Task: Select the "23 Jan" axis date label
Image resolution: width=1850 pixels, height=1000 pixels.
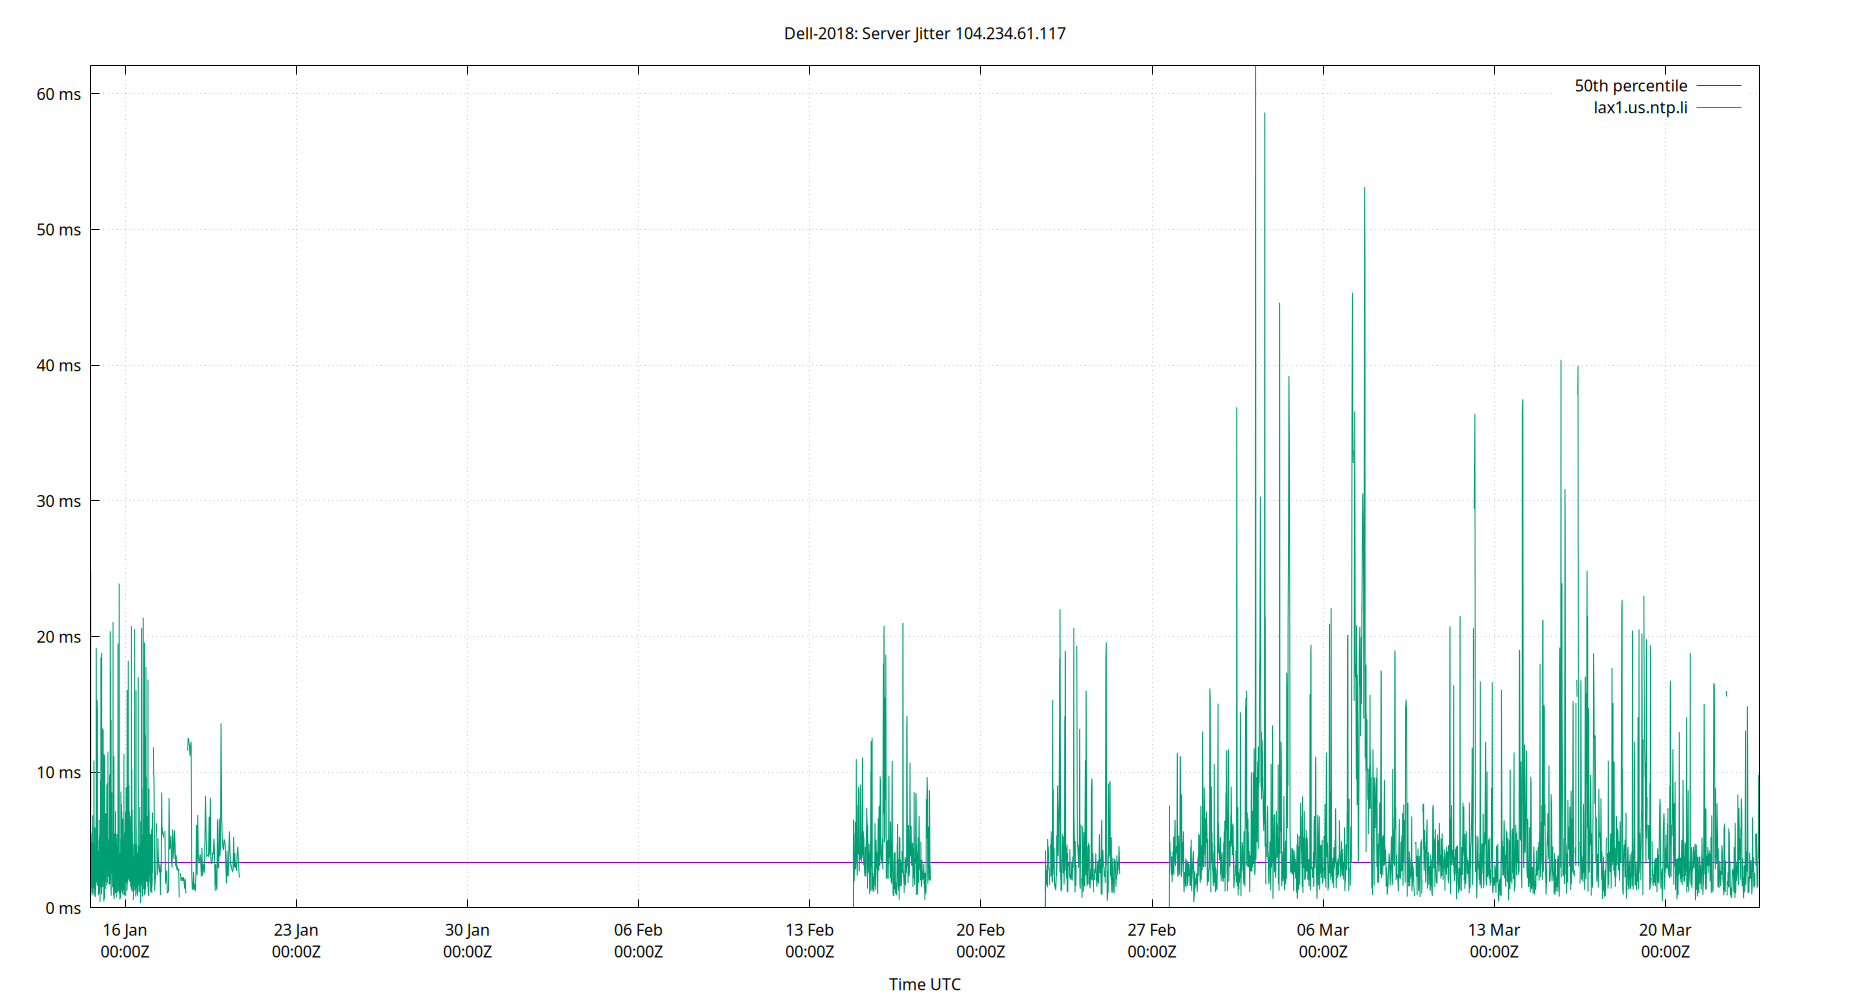Action: pos(295,929)
